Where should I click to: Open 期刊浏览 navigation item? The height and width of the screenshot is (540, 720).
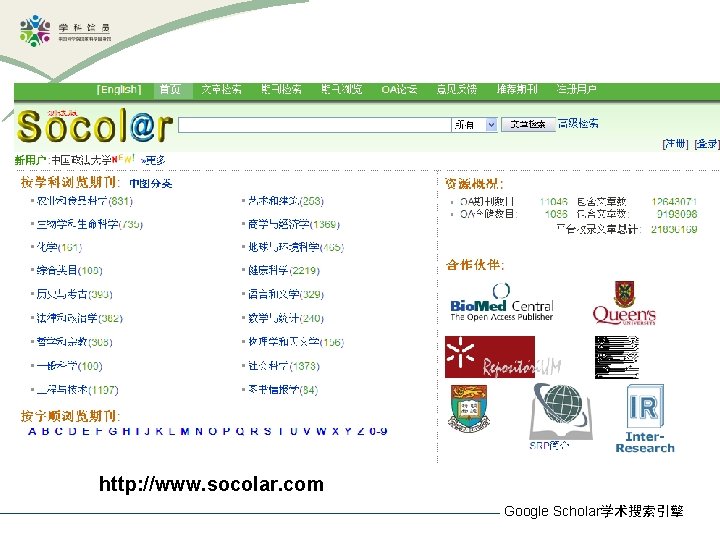coord(342,90)
